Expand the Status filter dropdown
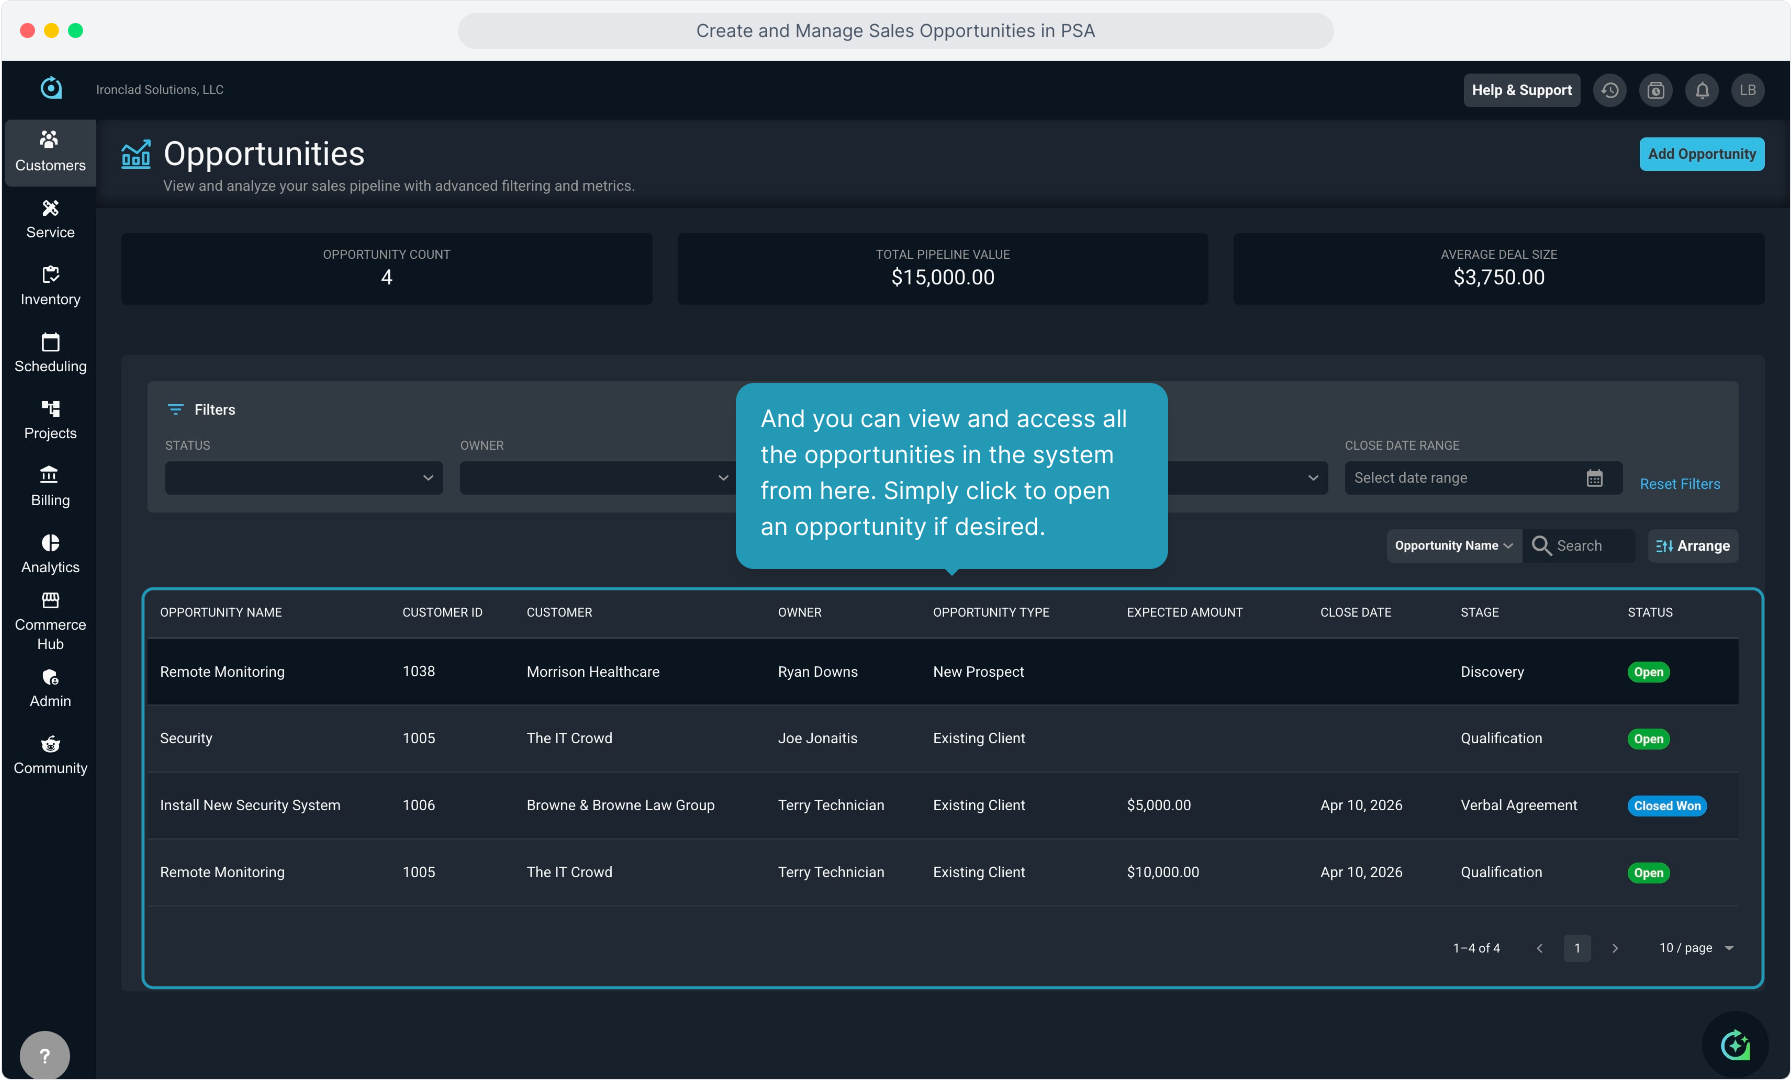The image size is (1792, 1080). [x=303, y=478]
